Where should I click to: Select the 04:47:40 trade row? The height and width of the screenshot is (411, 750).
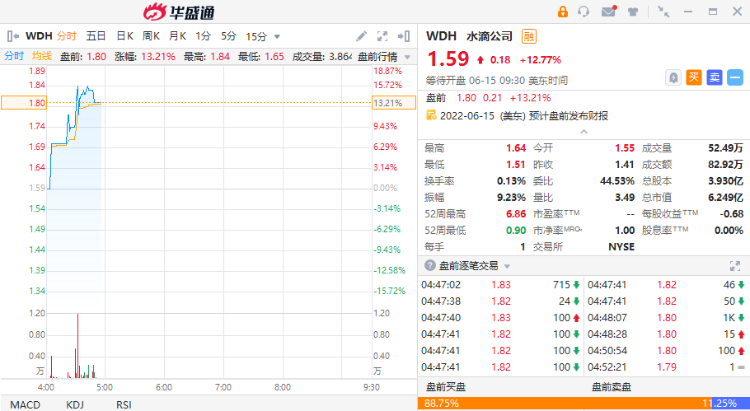[500, 318]
